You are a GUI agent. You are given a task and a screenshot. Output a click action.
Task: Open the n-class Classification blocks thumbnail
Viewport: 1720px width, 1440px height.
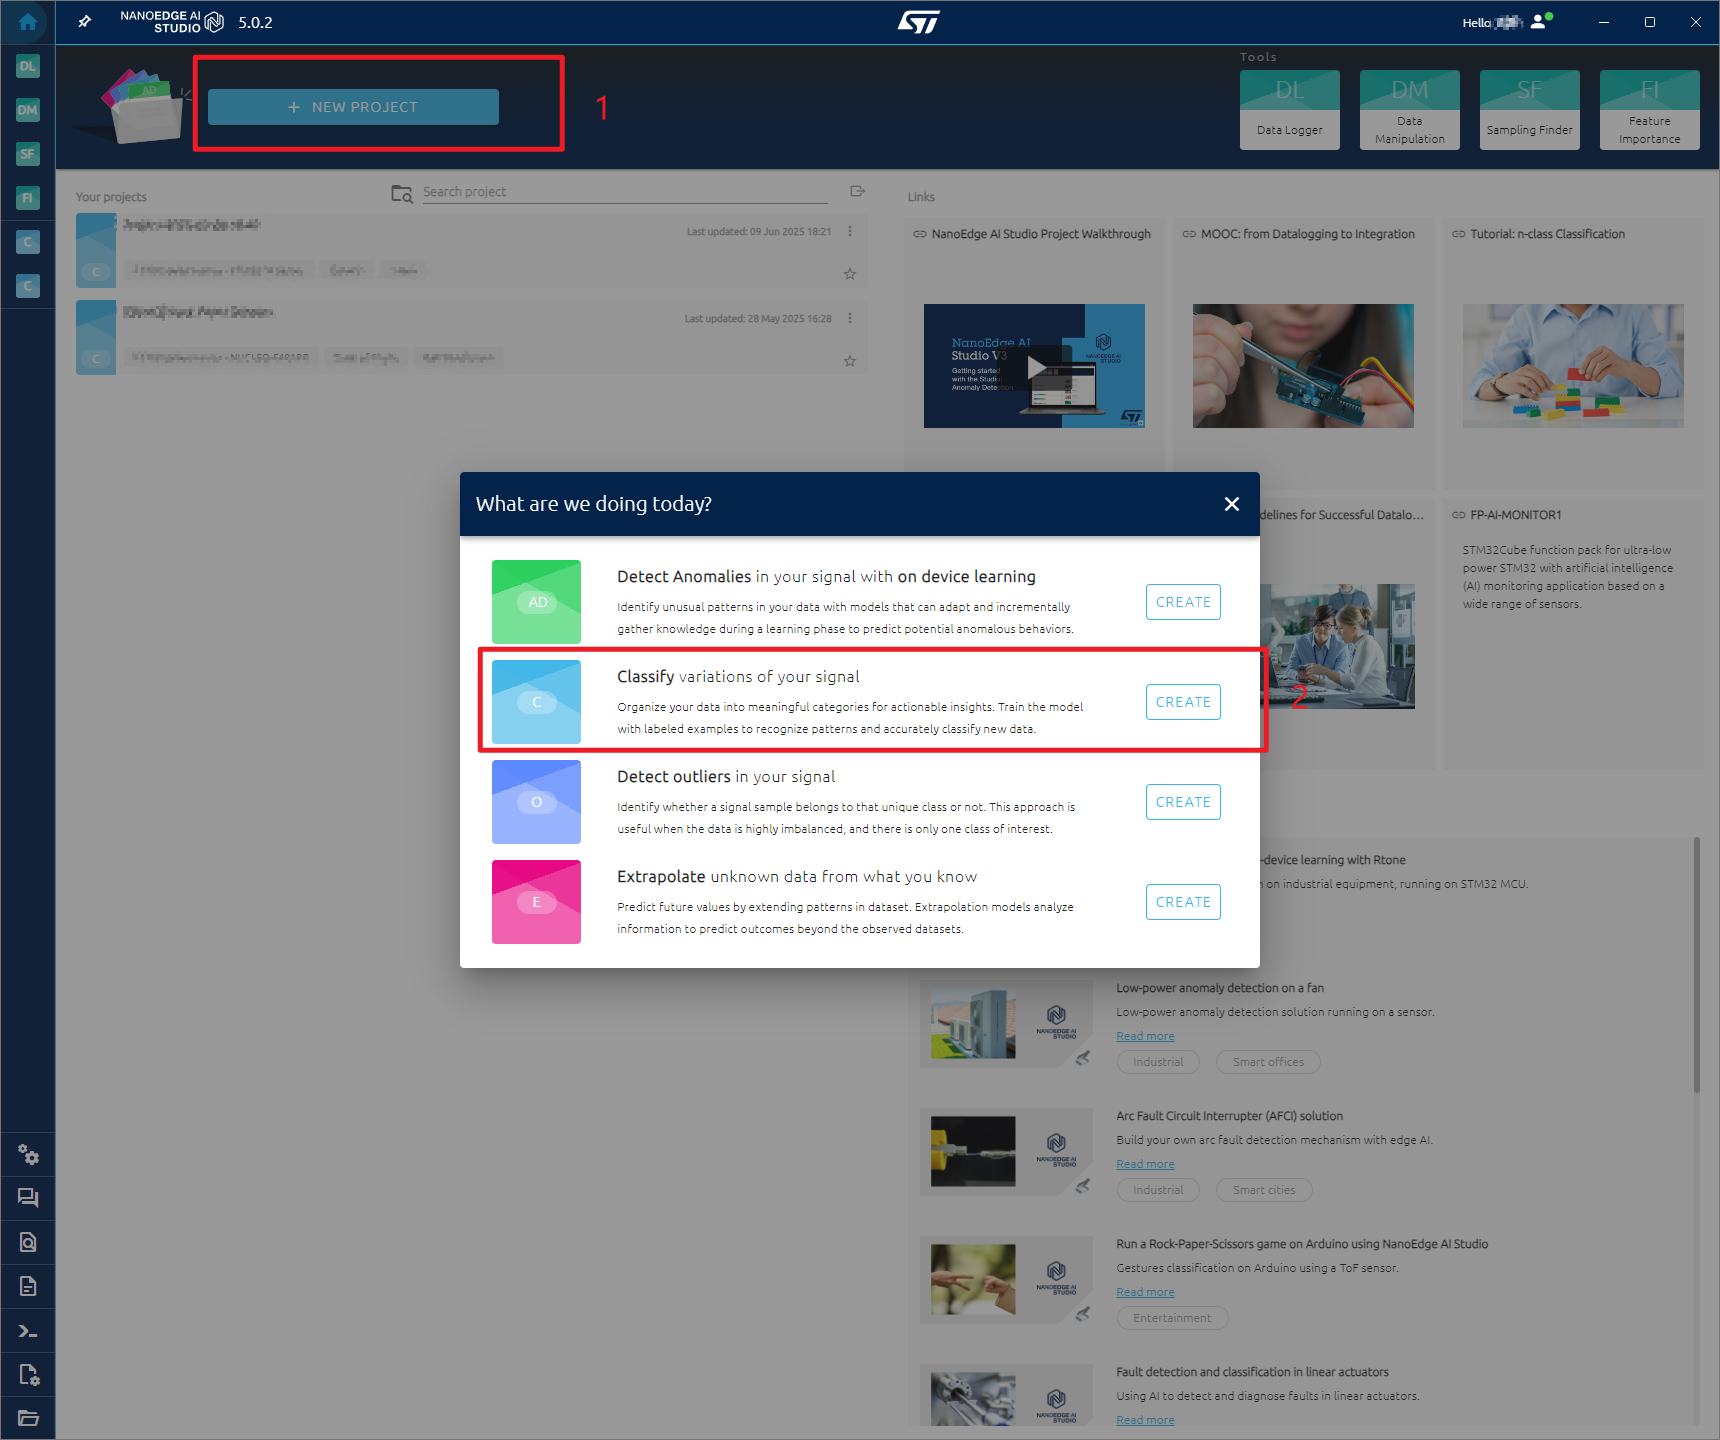(x=1573, y=366)
